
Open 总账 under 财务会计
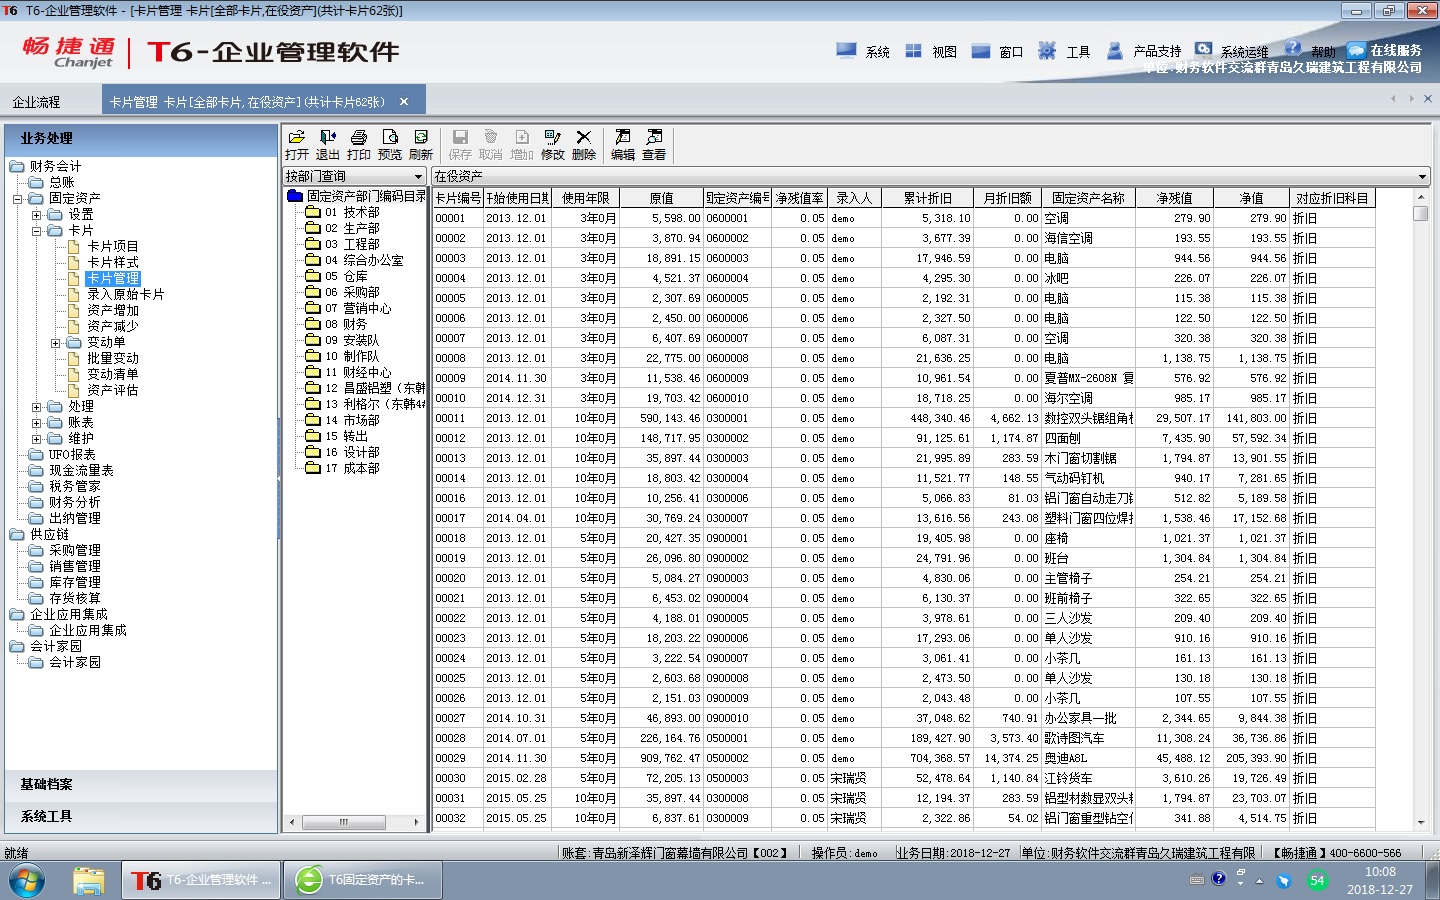[x=62, y=183]
